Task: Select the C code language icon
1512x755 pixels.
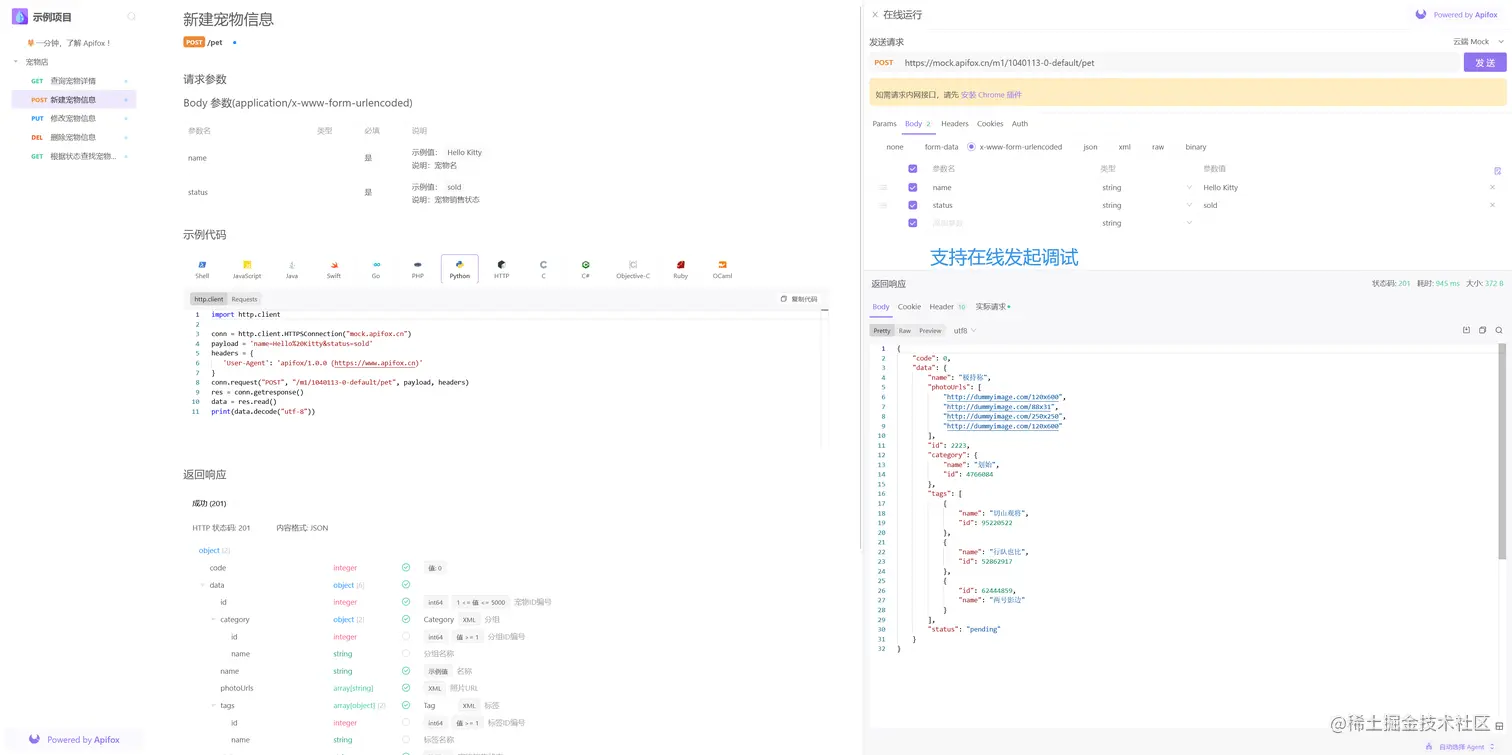Action: 543,265
